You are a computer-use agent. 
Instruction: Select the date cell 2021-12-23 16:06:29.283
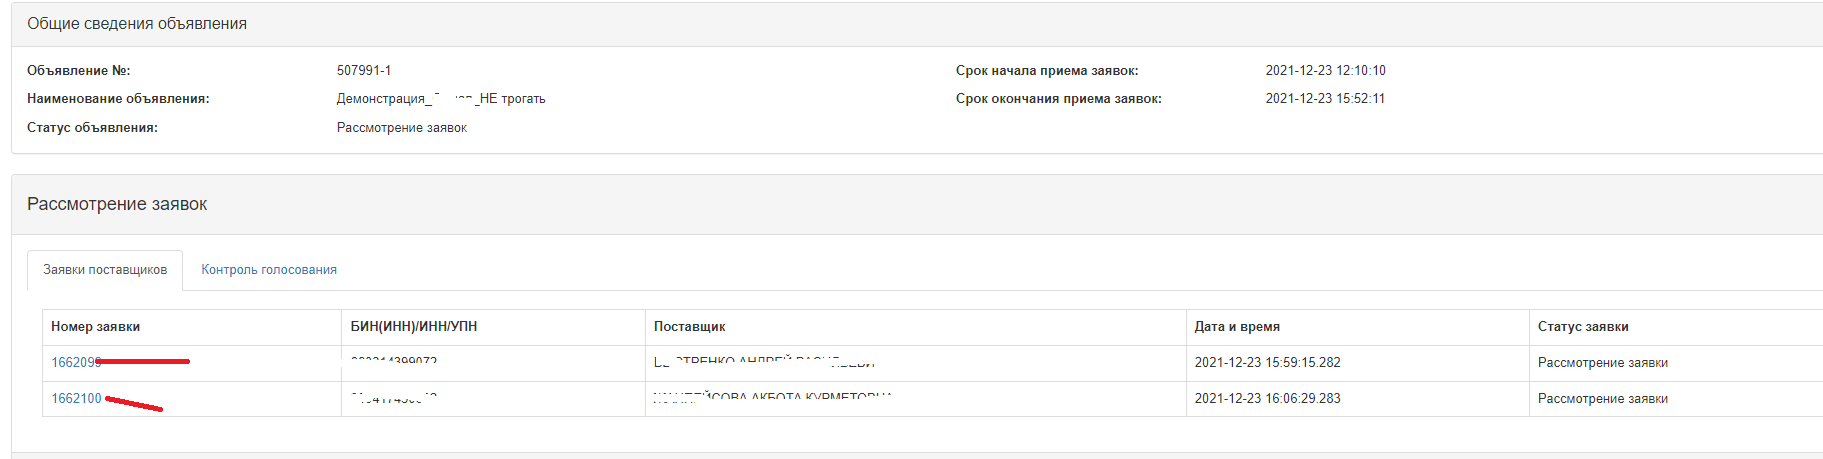[1267, 399]
